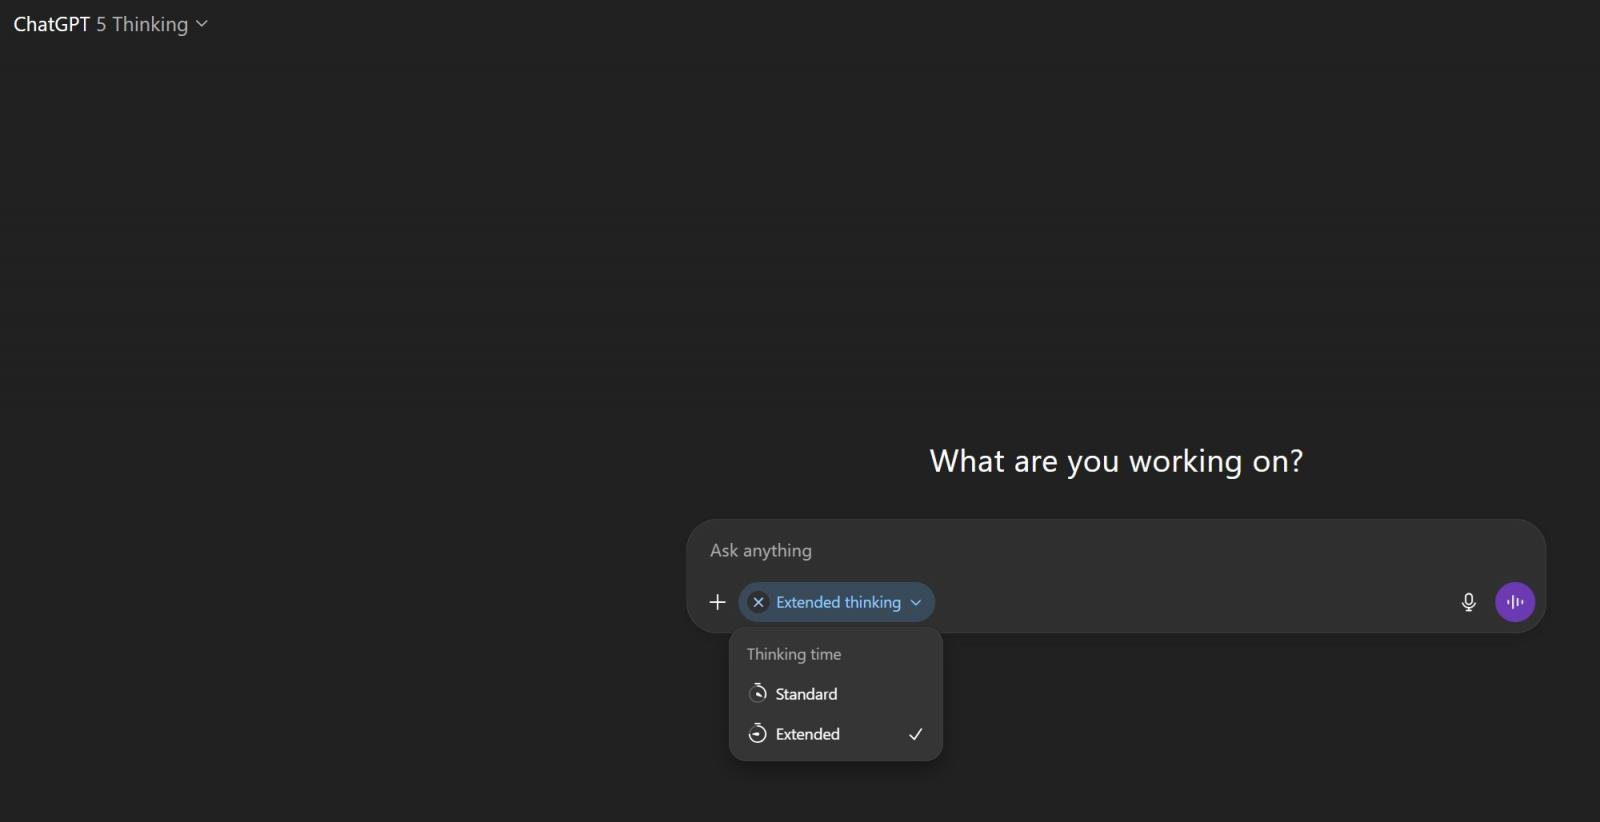This screenshot has height=822, width=1600.
Task: Focus the Ask anything input field
Action: pyautogui.click(x=1100, y=550)
